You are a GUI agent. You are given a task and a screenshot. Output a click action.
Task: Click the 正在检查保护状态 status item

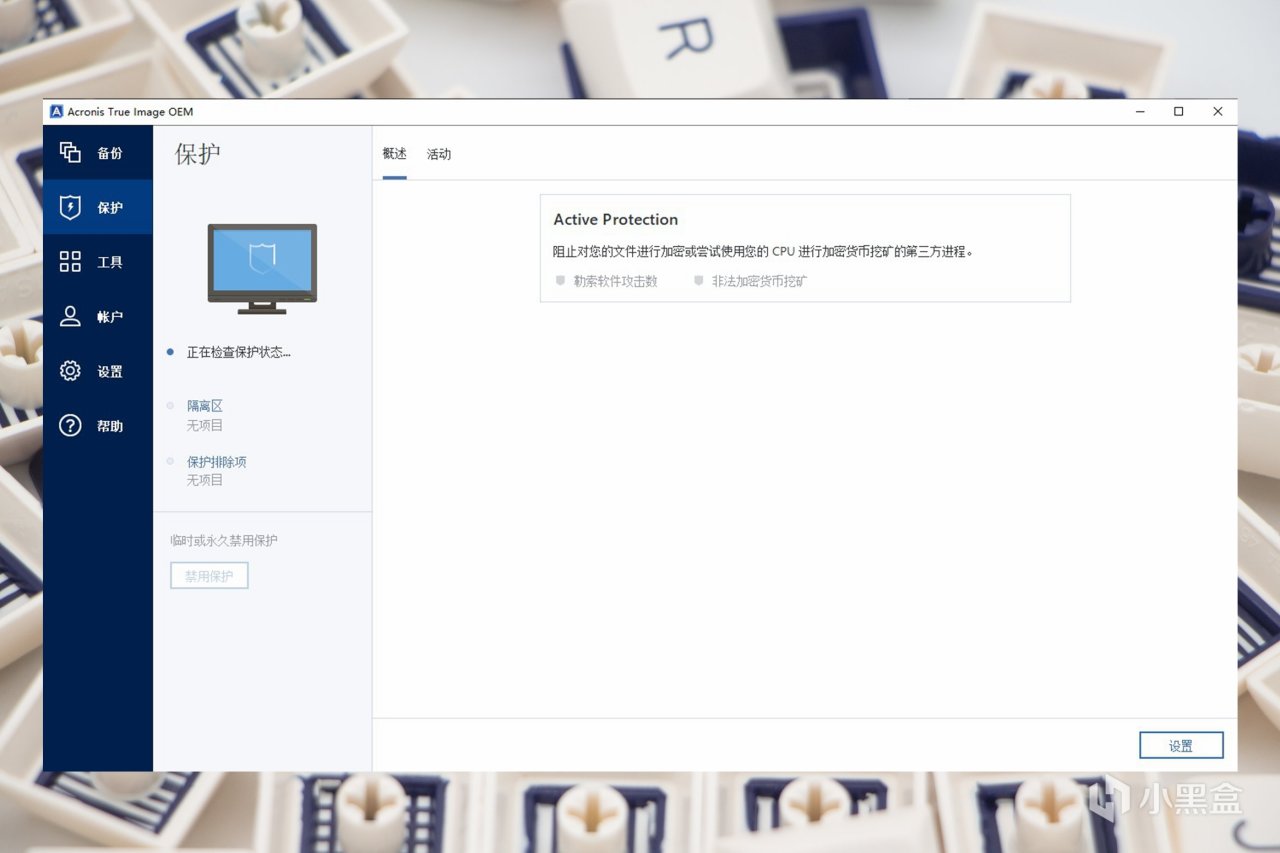coord(238,352)
